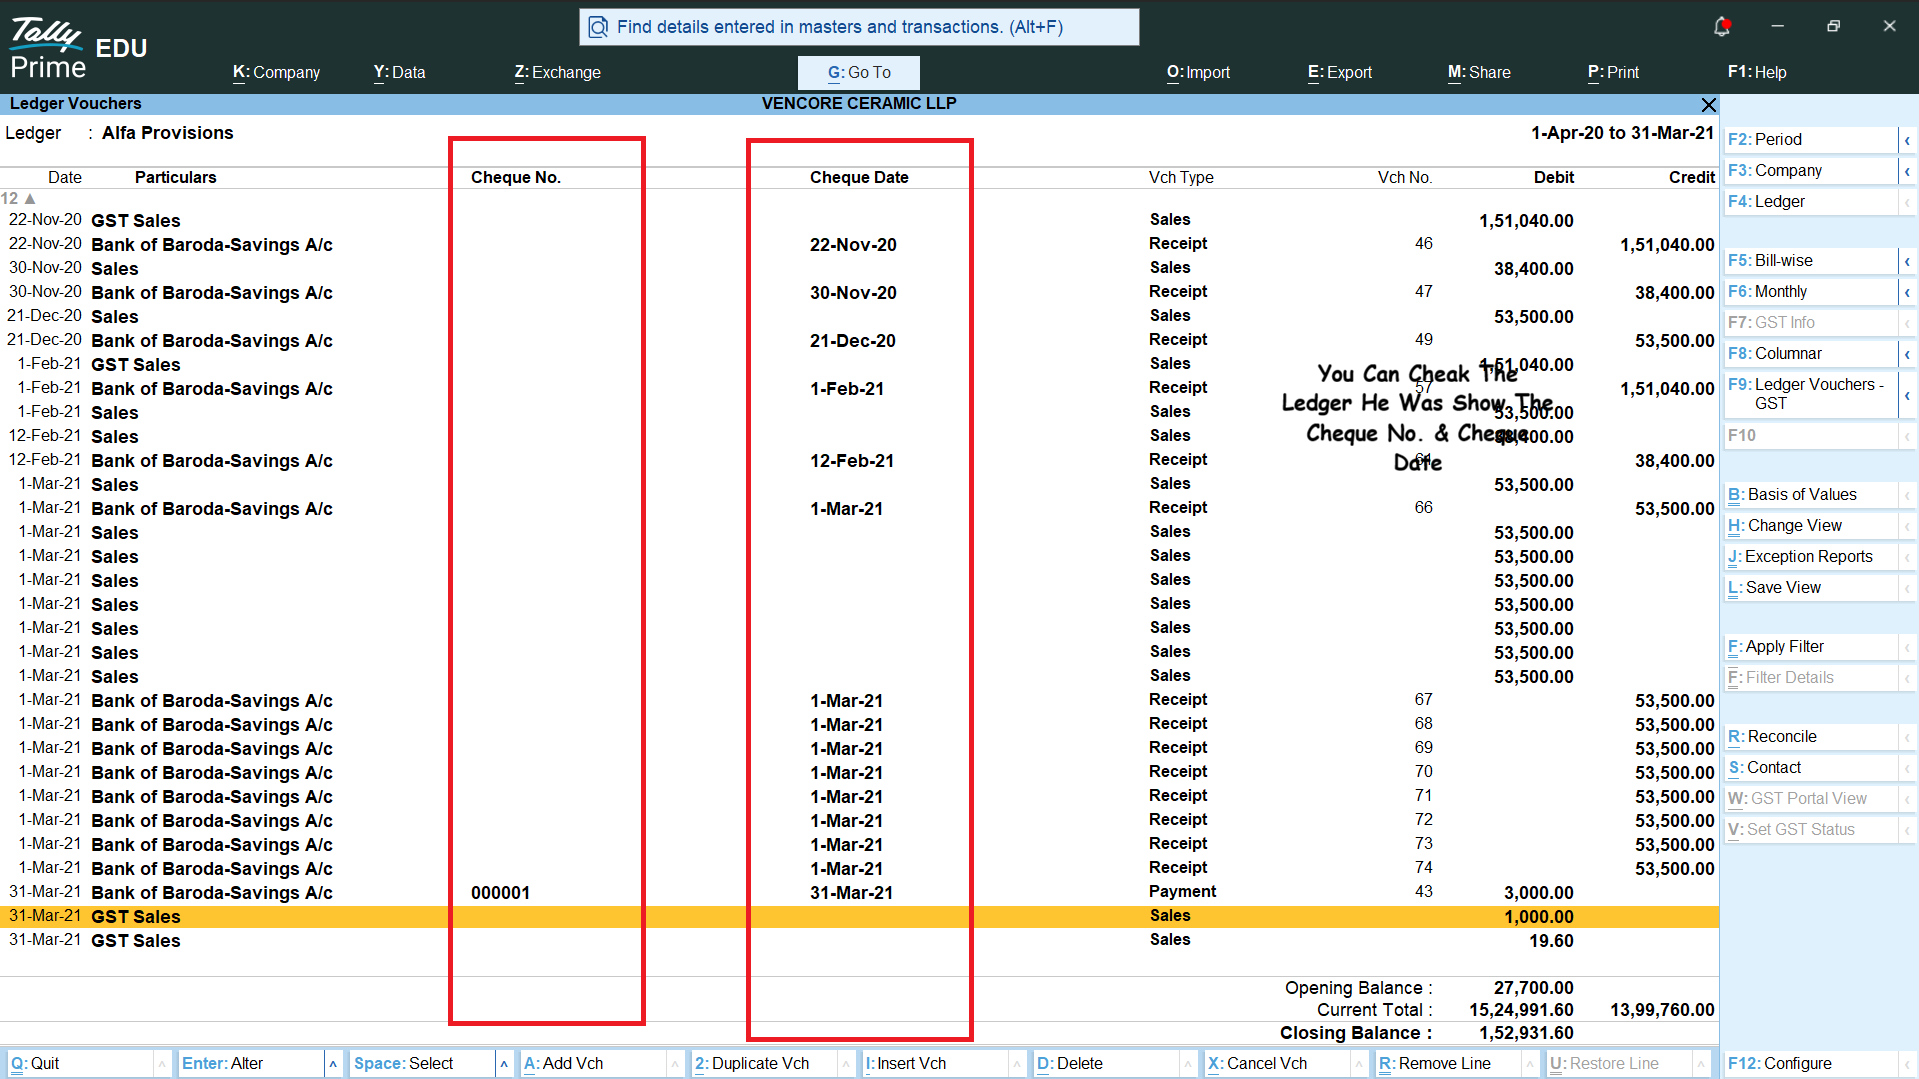
Task: Click R: Reconcile button
Action: pyautogui.click(x=1810, y=736)
